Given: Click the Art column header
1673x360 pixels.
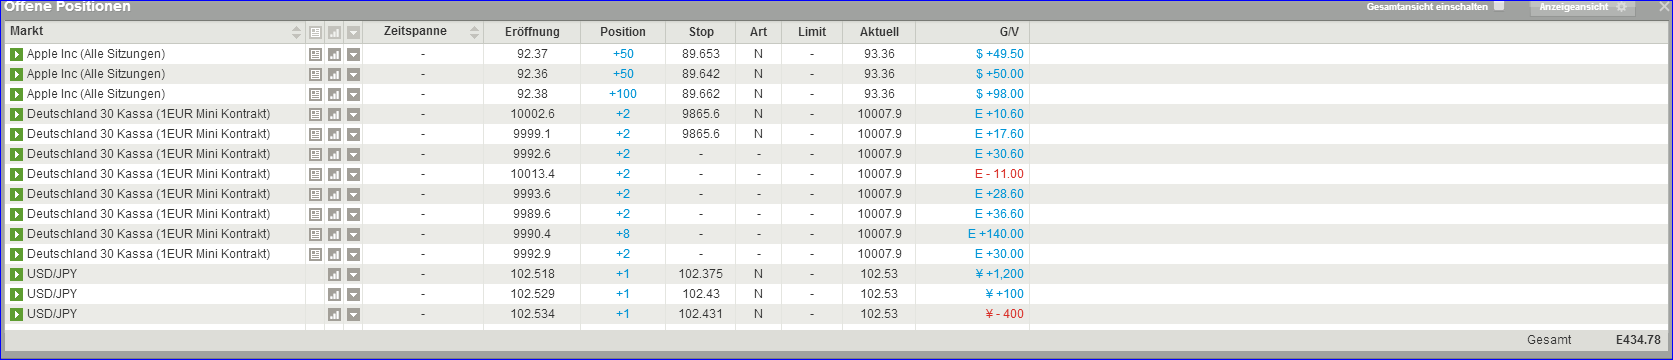Looking at the screenshot, I should (758, 32).
